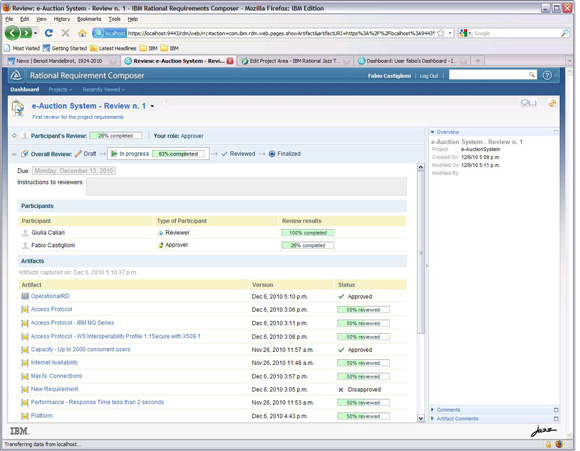Open the File menu
Screen dimensions: 580x451
(9, 19)
